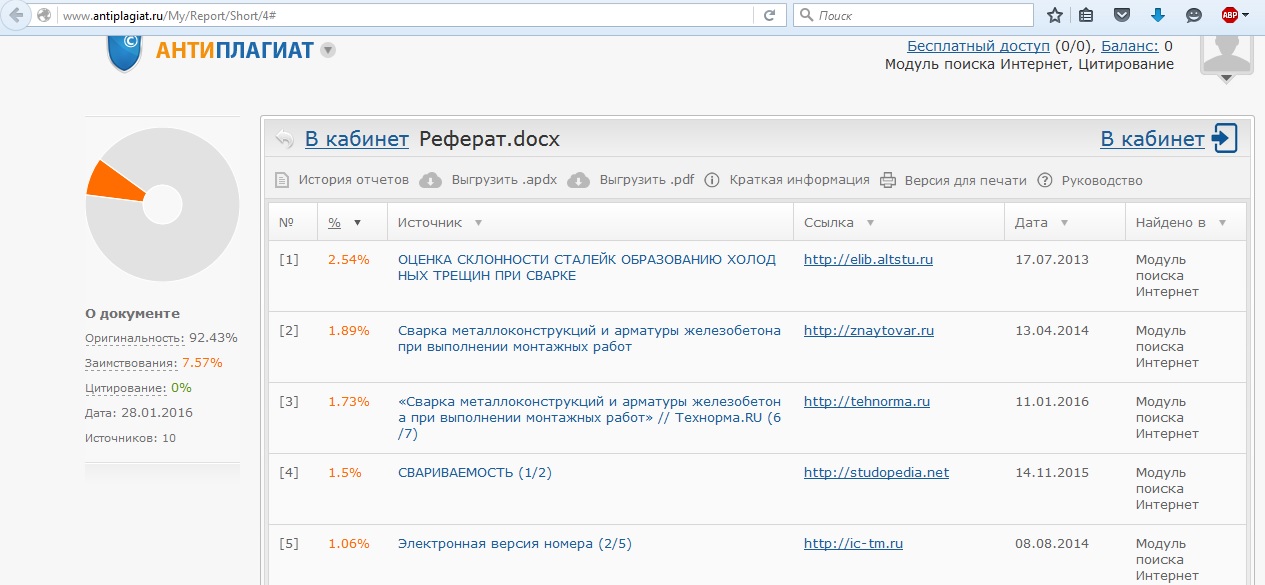Open Adblock Plus dropdown arrow
Image resolution: width=1265 pixels, height=585 pixels.
click(1245, 16)
